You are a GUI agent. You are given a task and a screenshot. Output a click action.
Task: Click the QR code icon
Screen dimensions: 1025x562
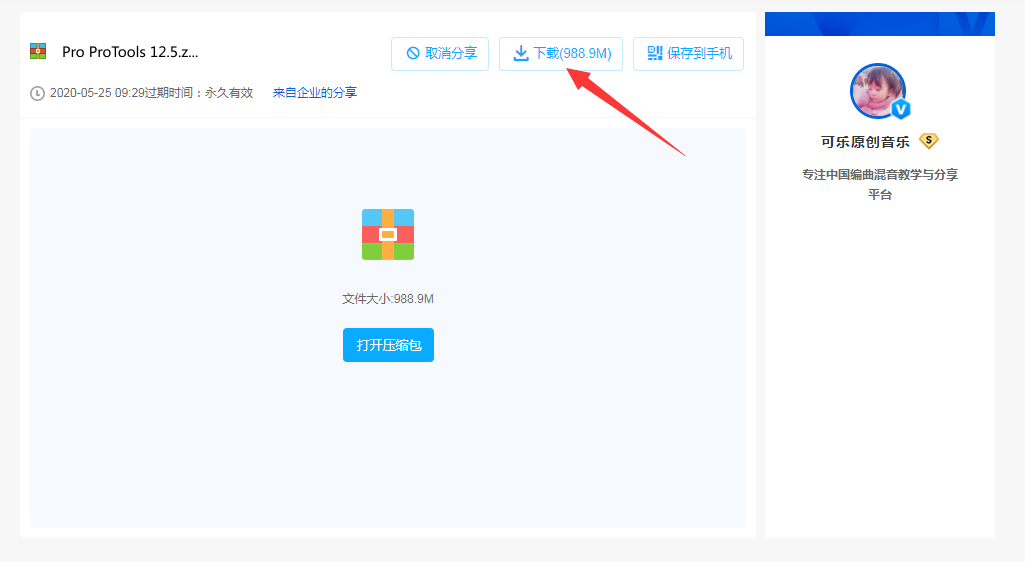click(655, 53)
